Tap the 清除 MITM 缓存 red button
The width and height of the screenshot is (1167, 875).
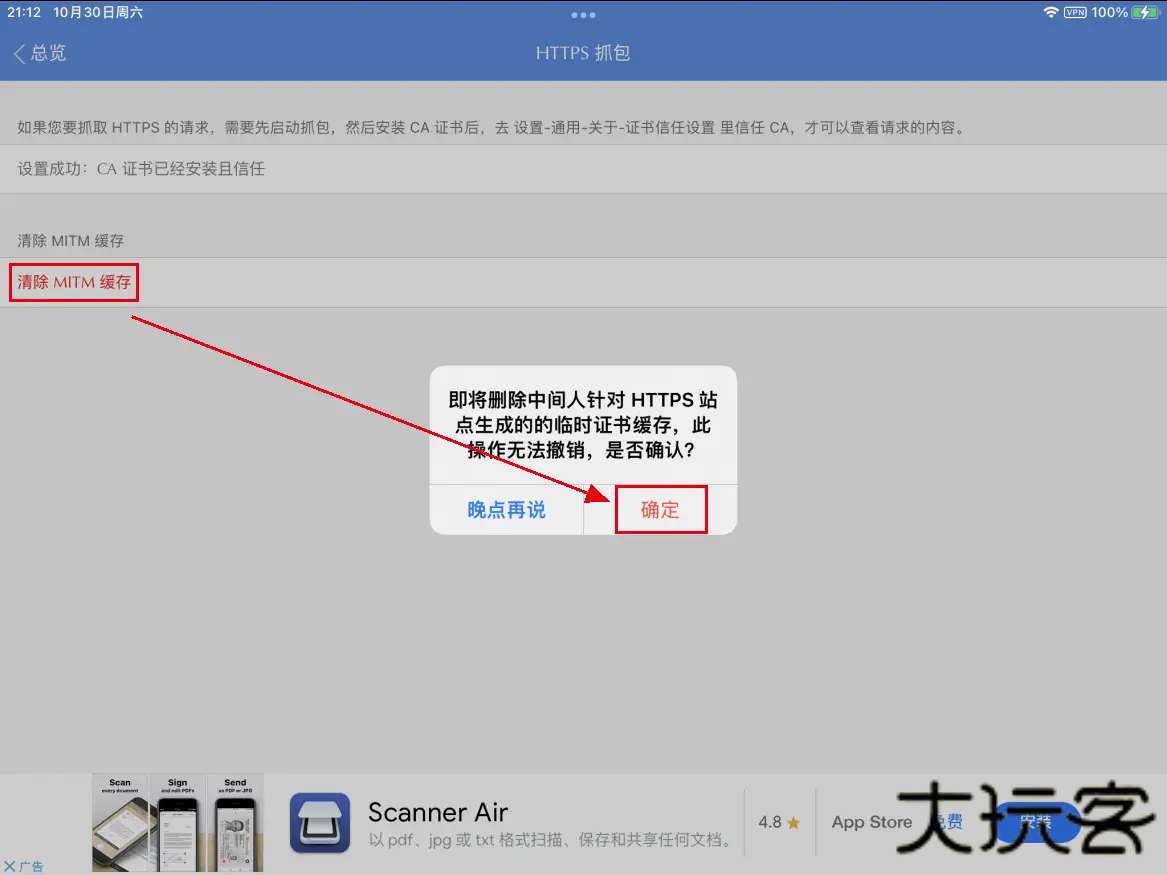click(x=73, y=282)
